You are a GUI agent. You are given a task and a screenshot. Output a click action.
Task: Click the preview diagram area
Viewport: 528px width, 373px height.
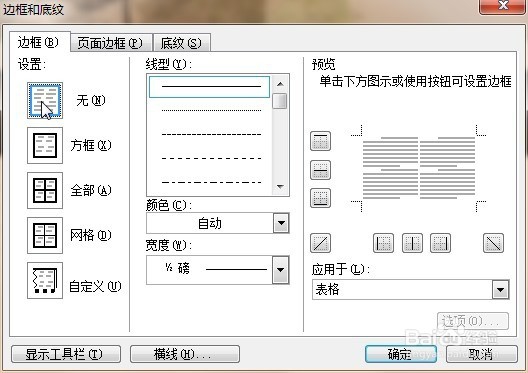pos(419,168)
